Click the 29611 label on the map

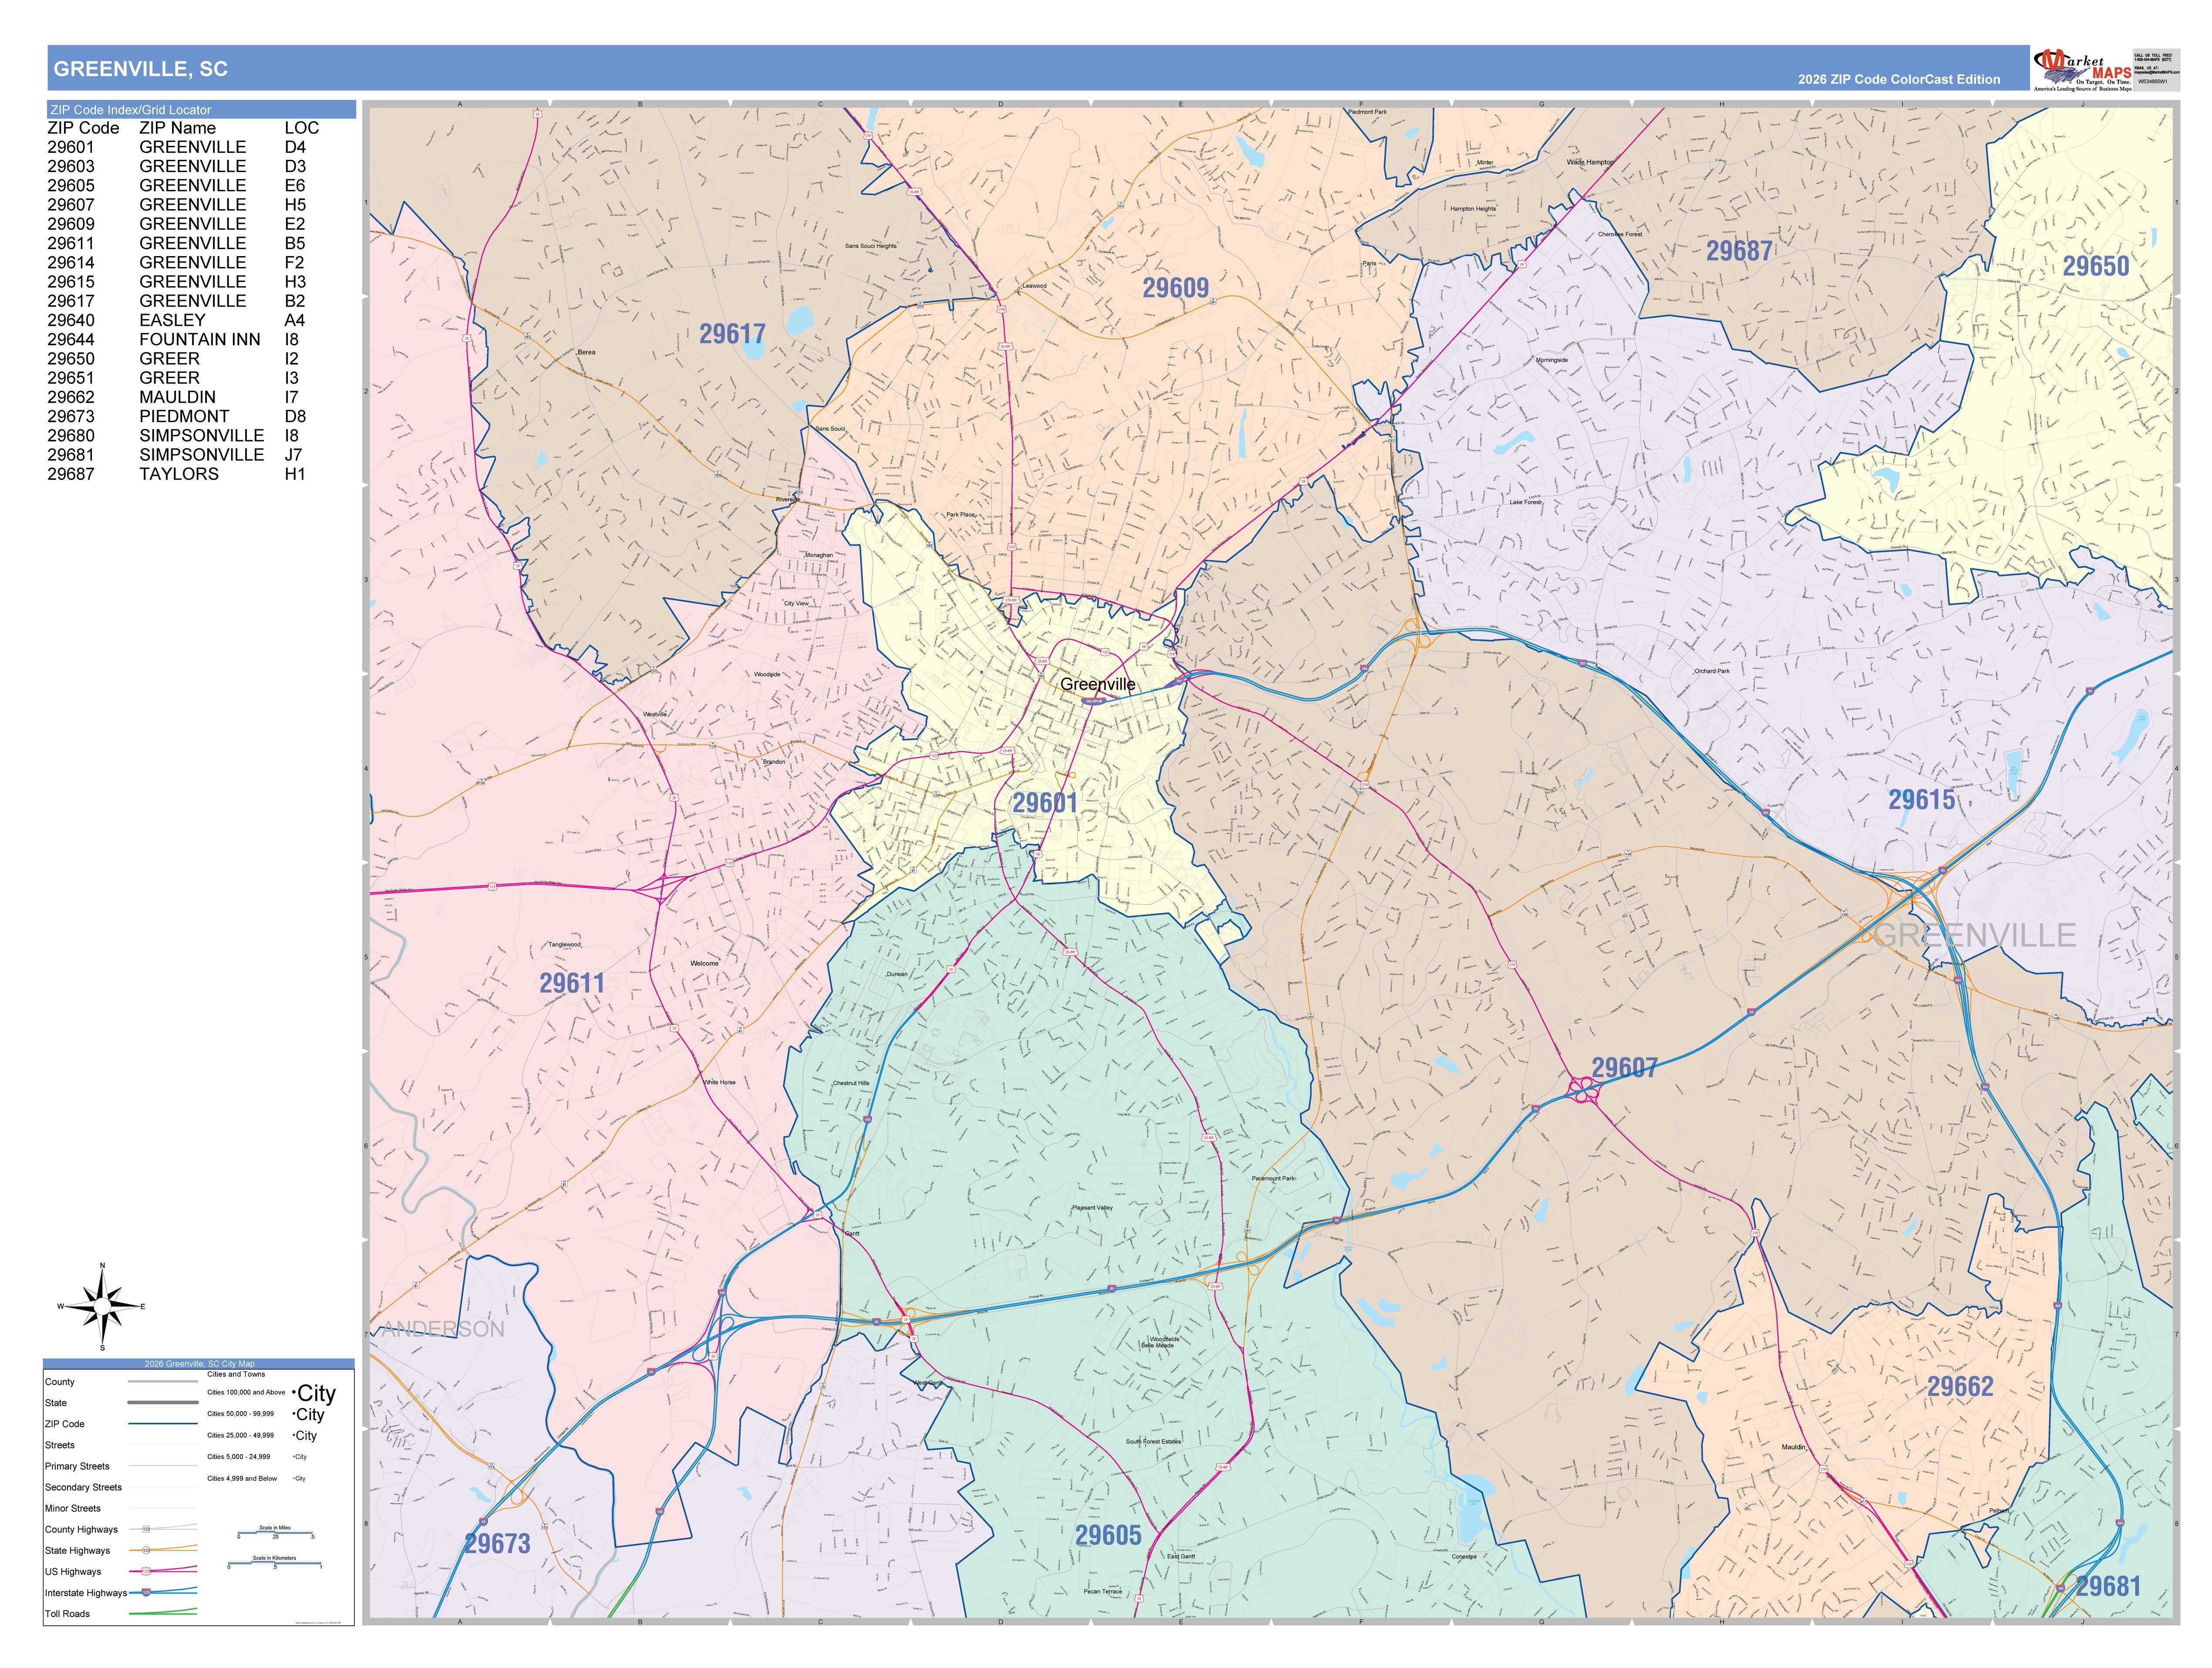click(x=572, y=983)
